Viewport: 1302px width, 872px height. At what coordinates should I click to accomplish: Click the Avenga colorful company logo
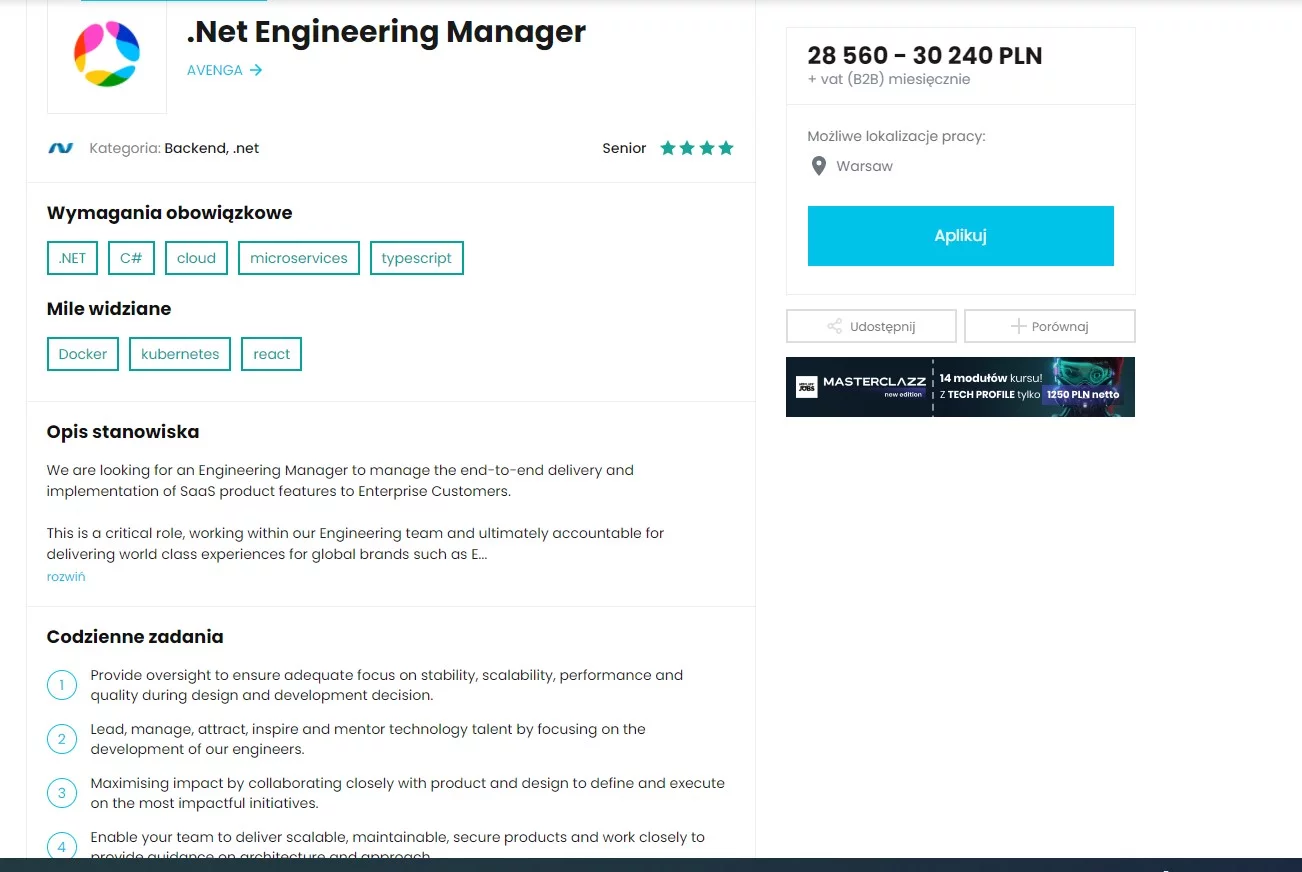coord(107,54)
